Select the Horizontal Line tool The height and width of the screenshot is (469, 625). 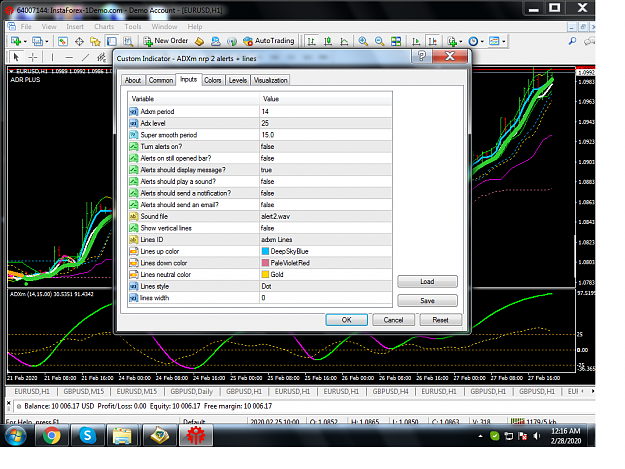(x=69, y=57)
